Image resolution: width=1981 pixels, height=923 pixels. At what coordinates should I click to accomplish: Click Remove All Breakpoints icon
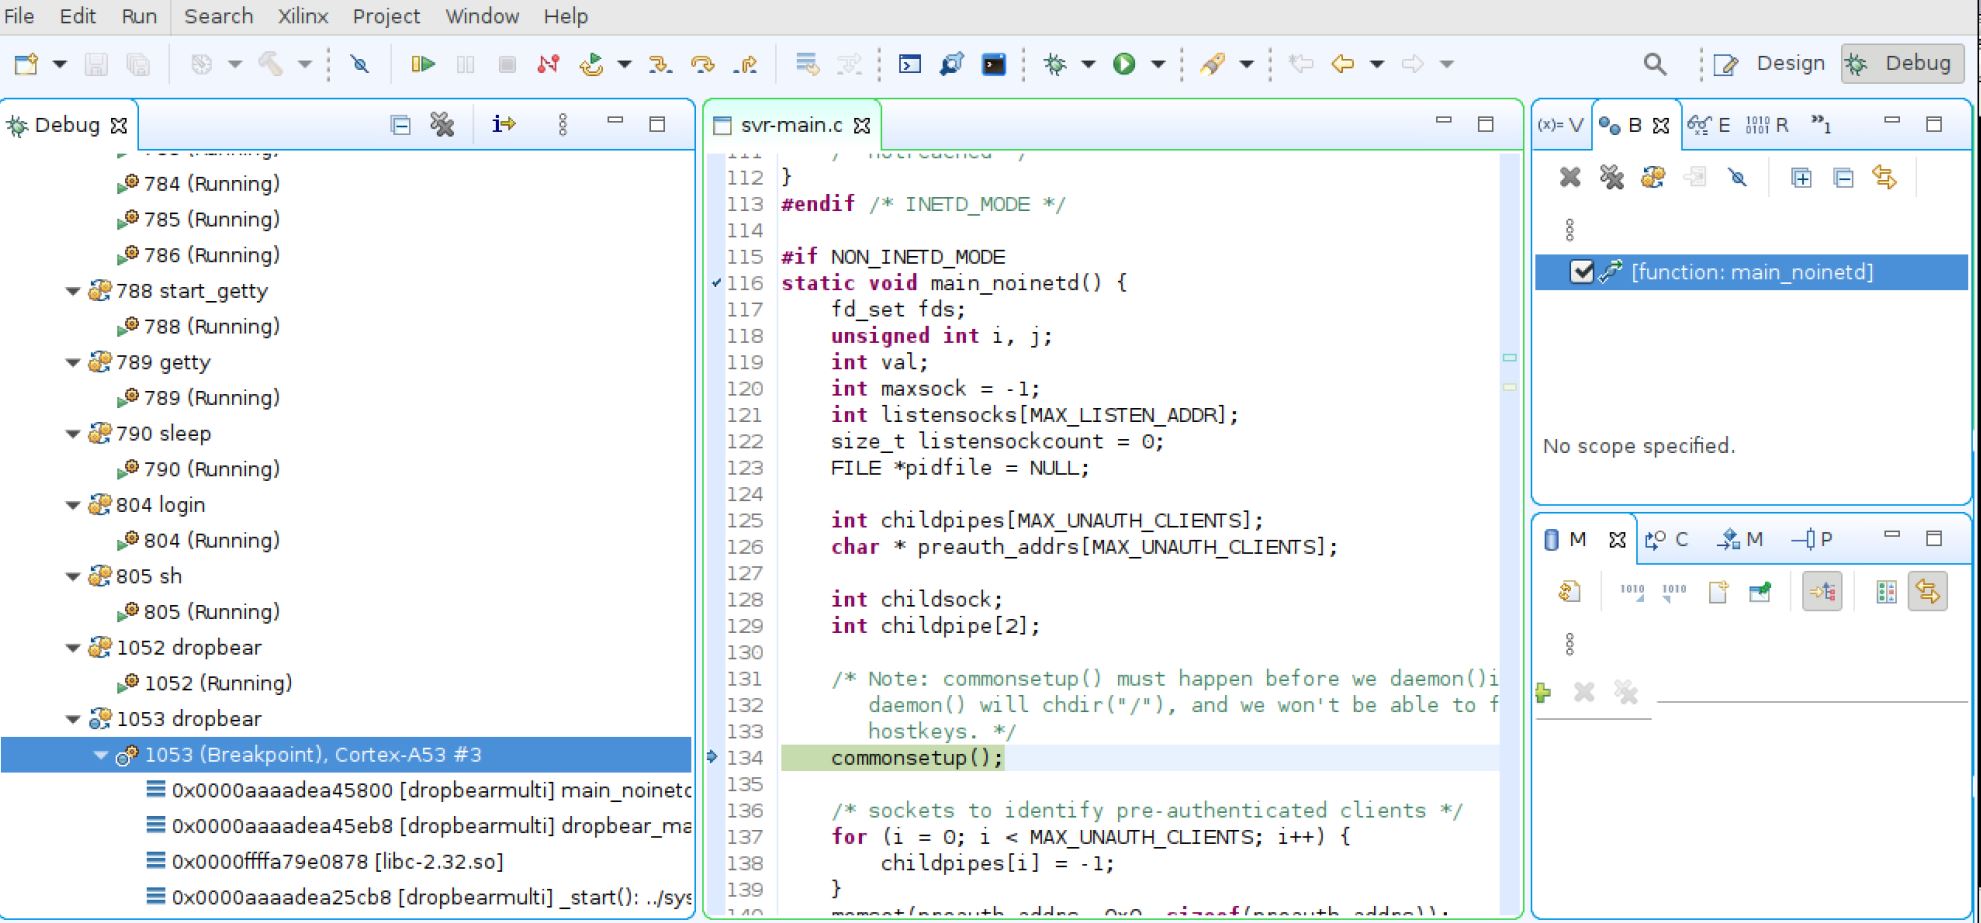click(x=1611, y=178)
